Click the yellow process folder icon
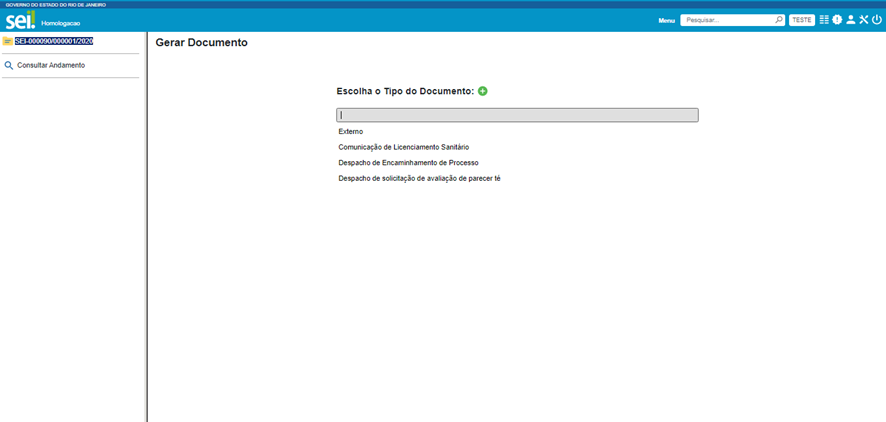Viewport: 886px width, 422px height. 8,41
